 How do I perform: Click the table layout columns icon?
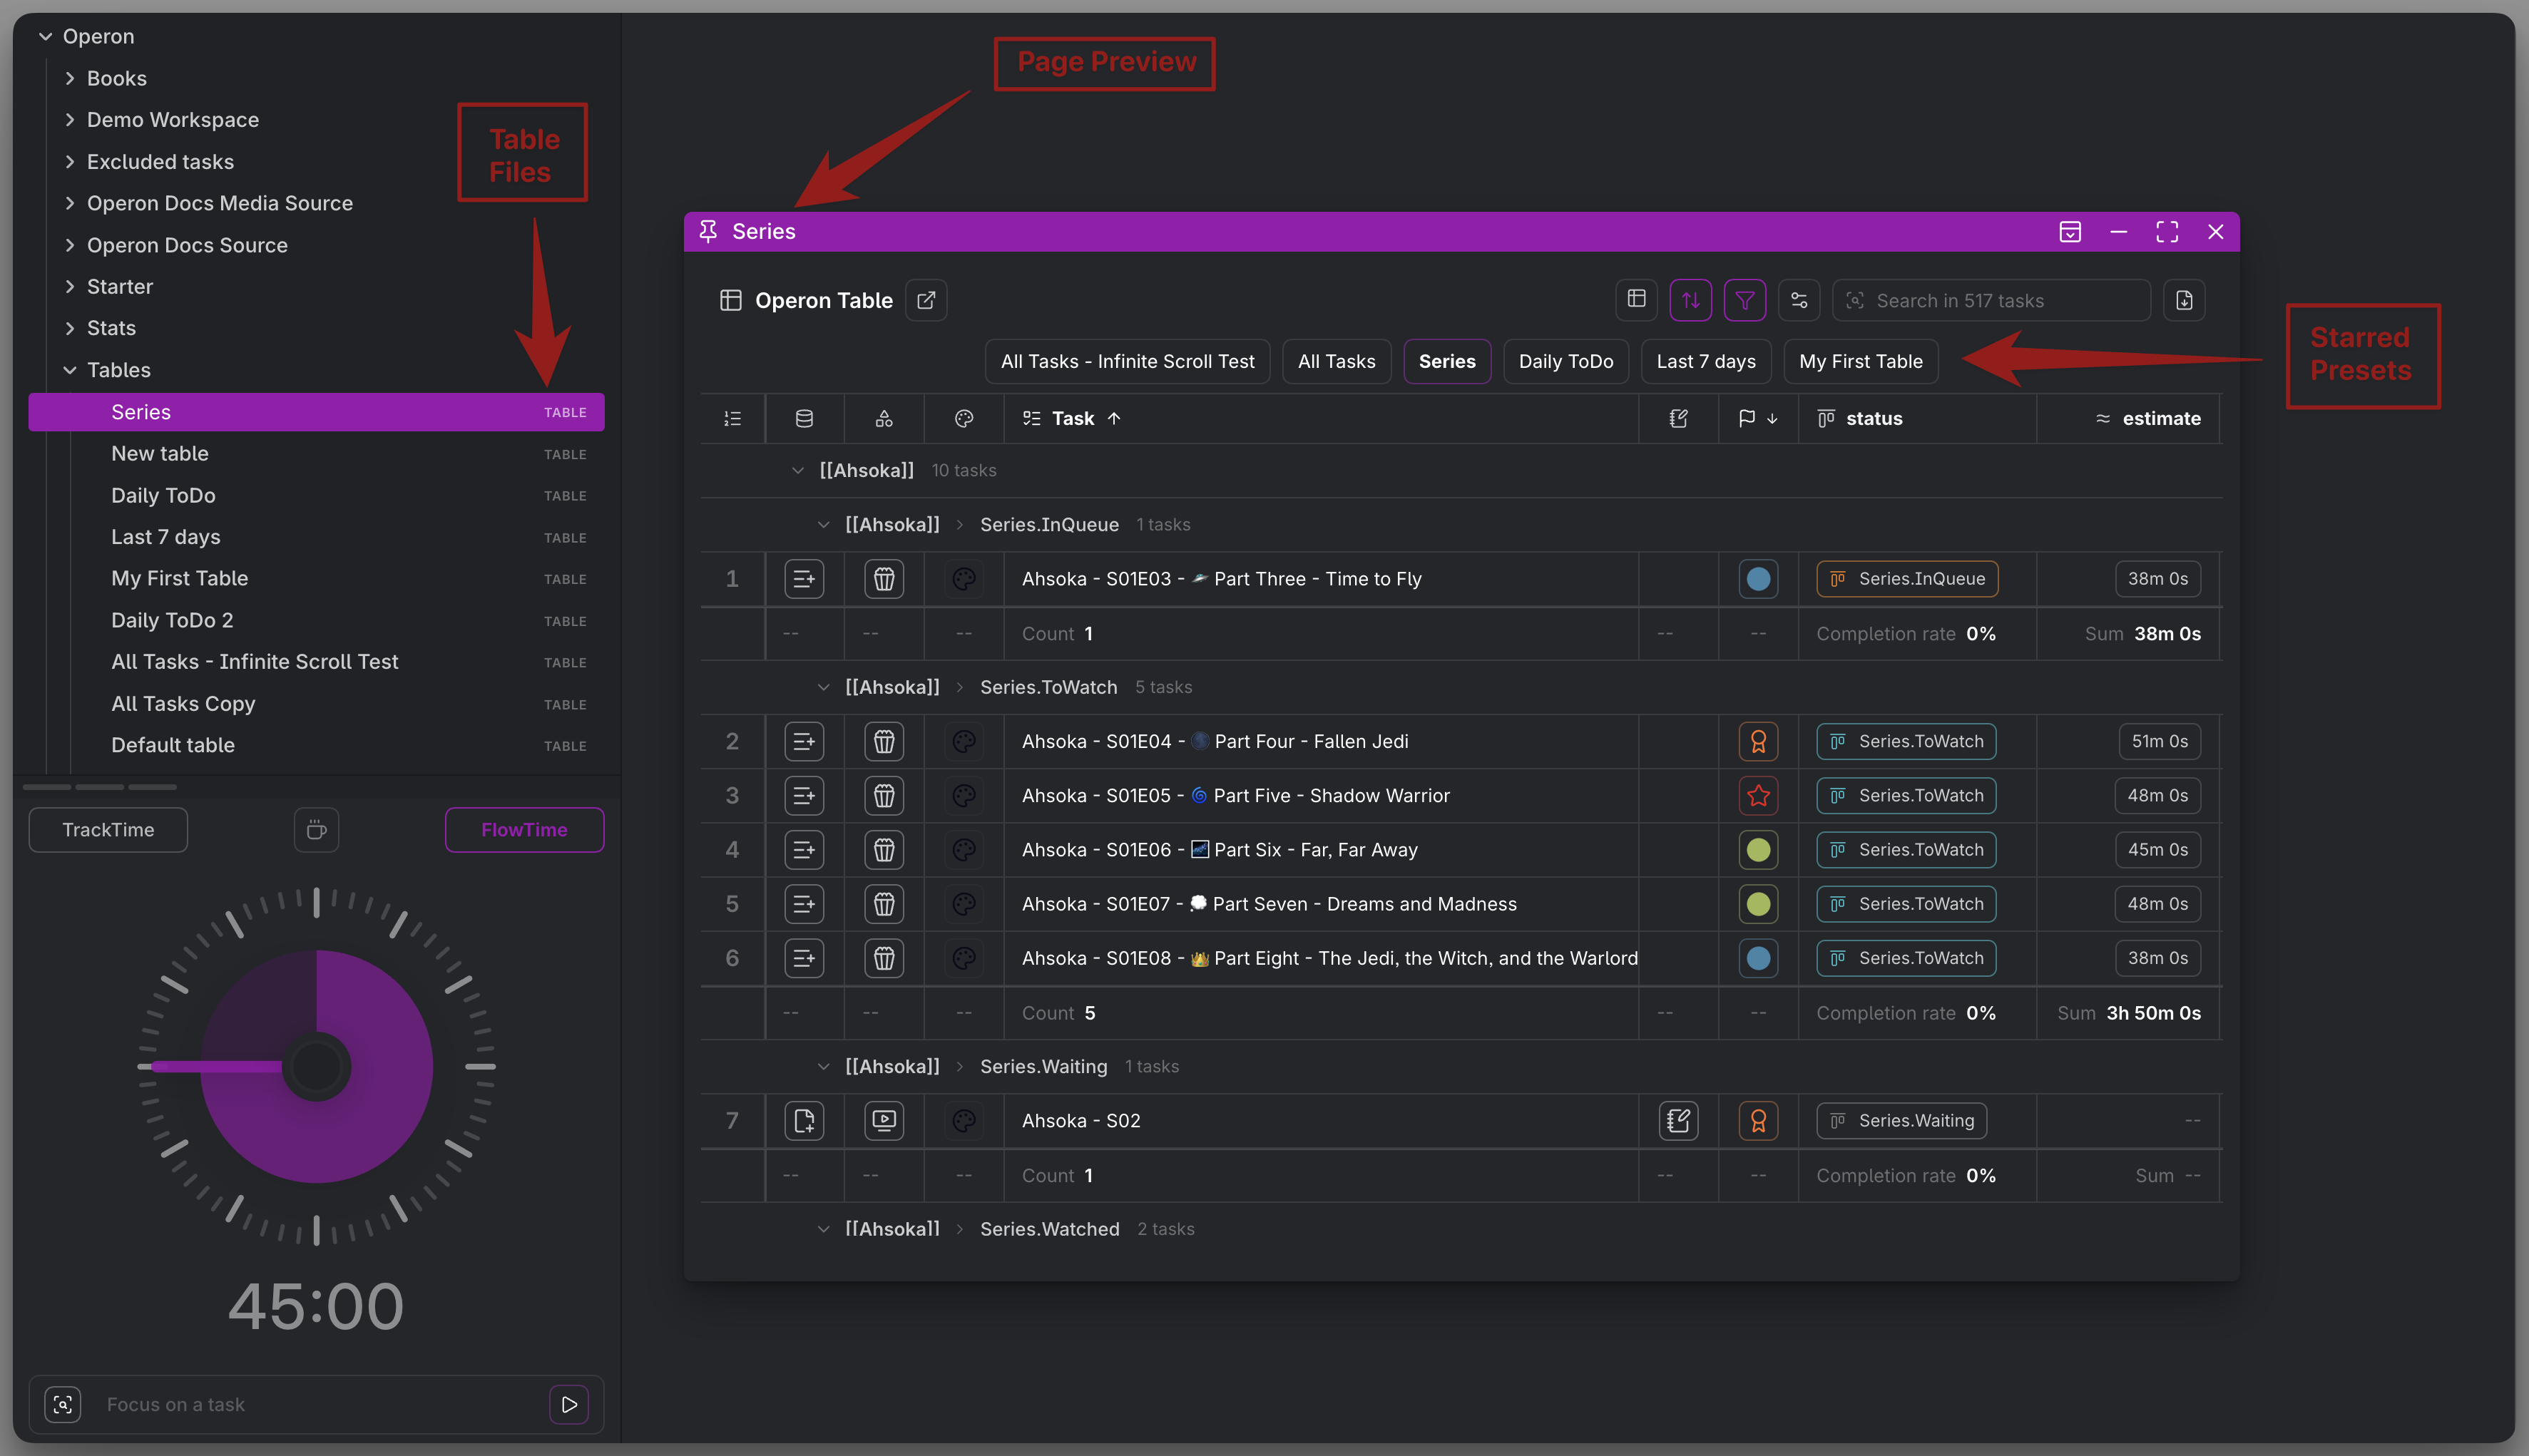[x=1637, y=299]
